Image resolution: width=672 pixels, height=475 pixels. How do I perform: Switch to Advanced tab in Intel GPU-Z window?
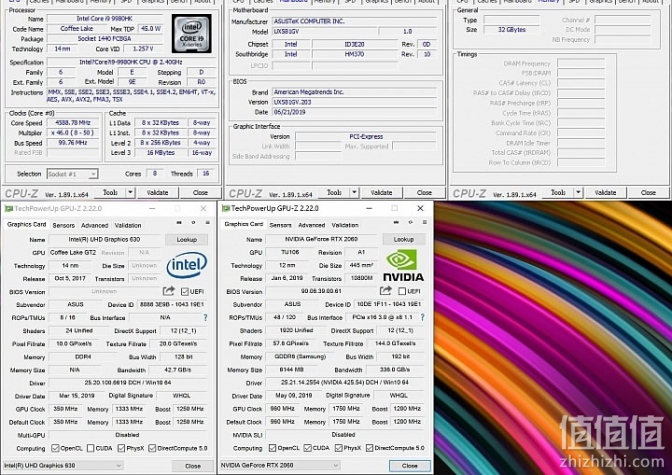click(94, 225)
